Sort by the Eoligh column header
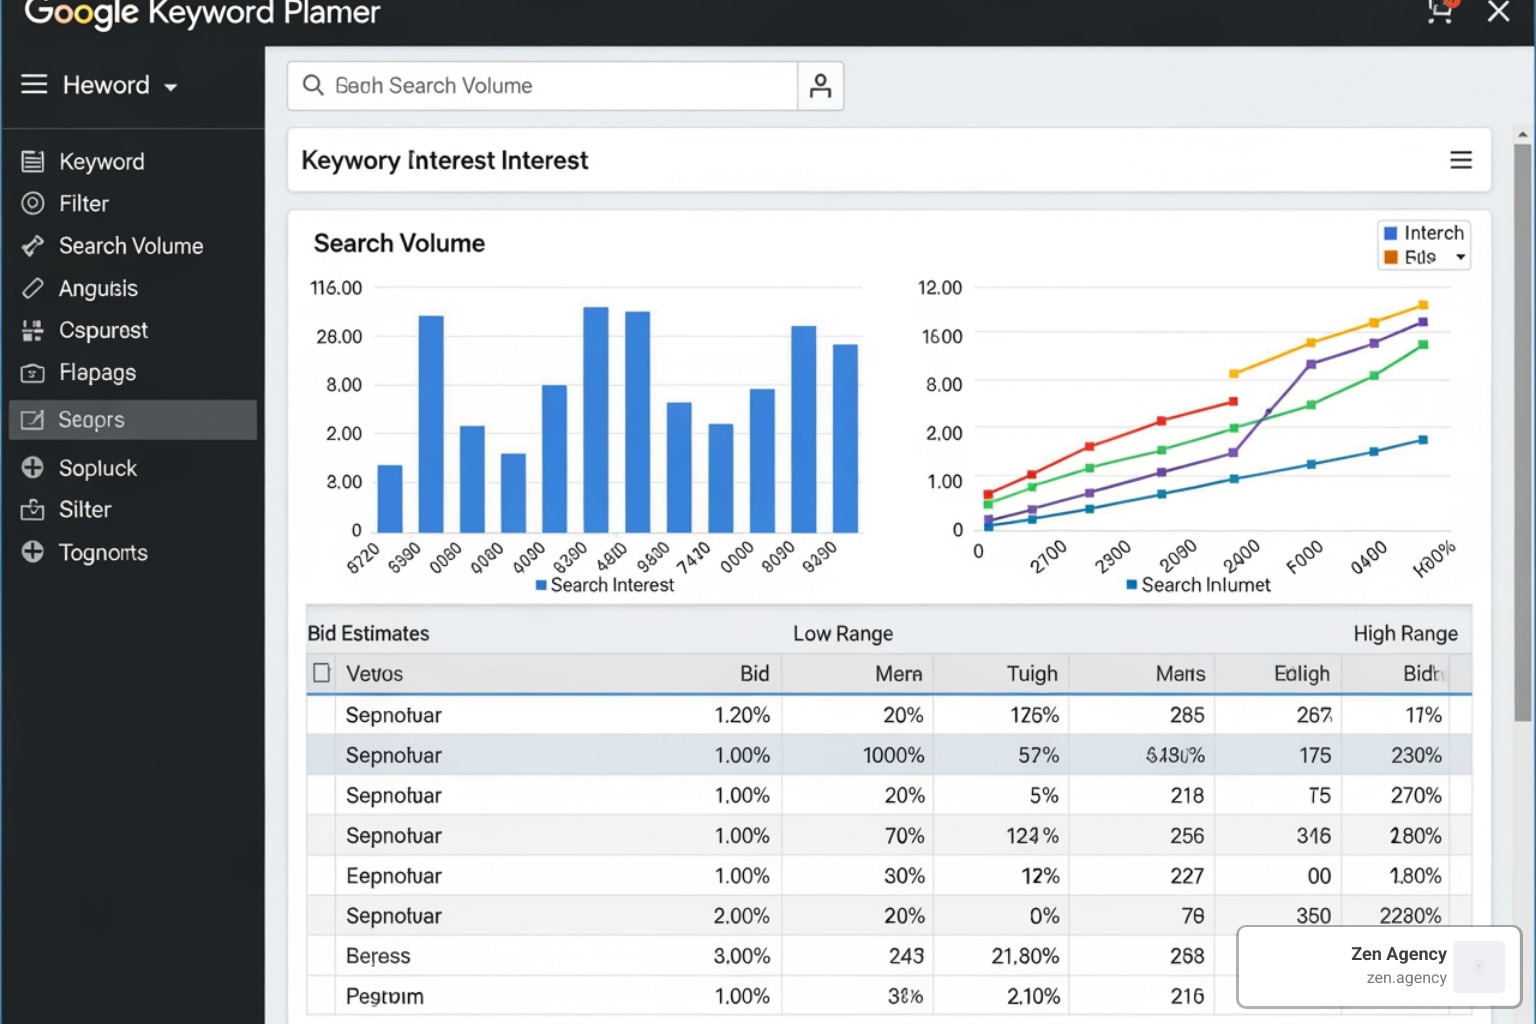Viewport: 1536px width, 1024px height. click(x=1302, y=674)
